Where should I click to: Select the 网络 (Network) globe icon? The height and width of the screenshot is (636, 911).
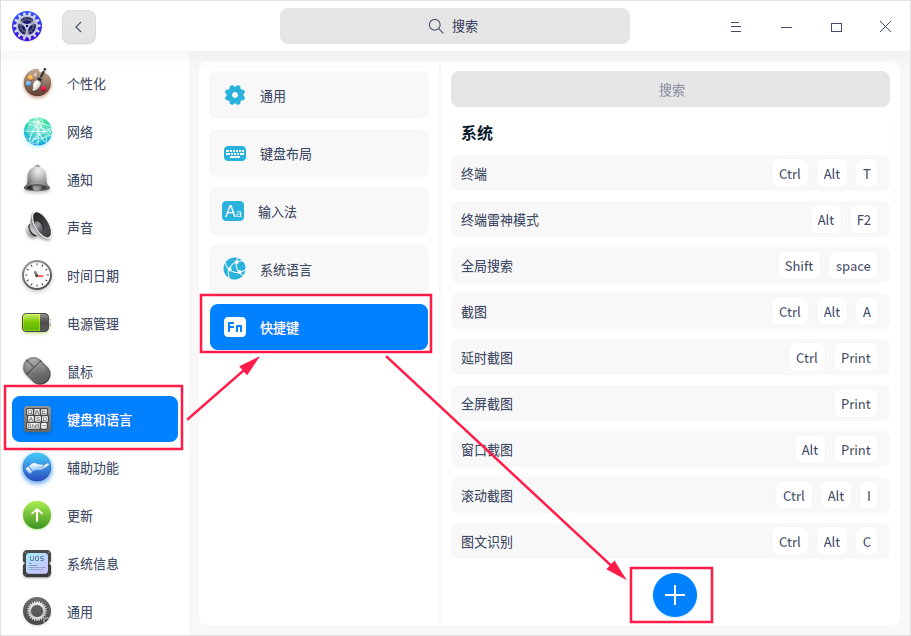click(x=36, y=131)
